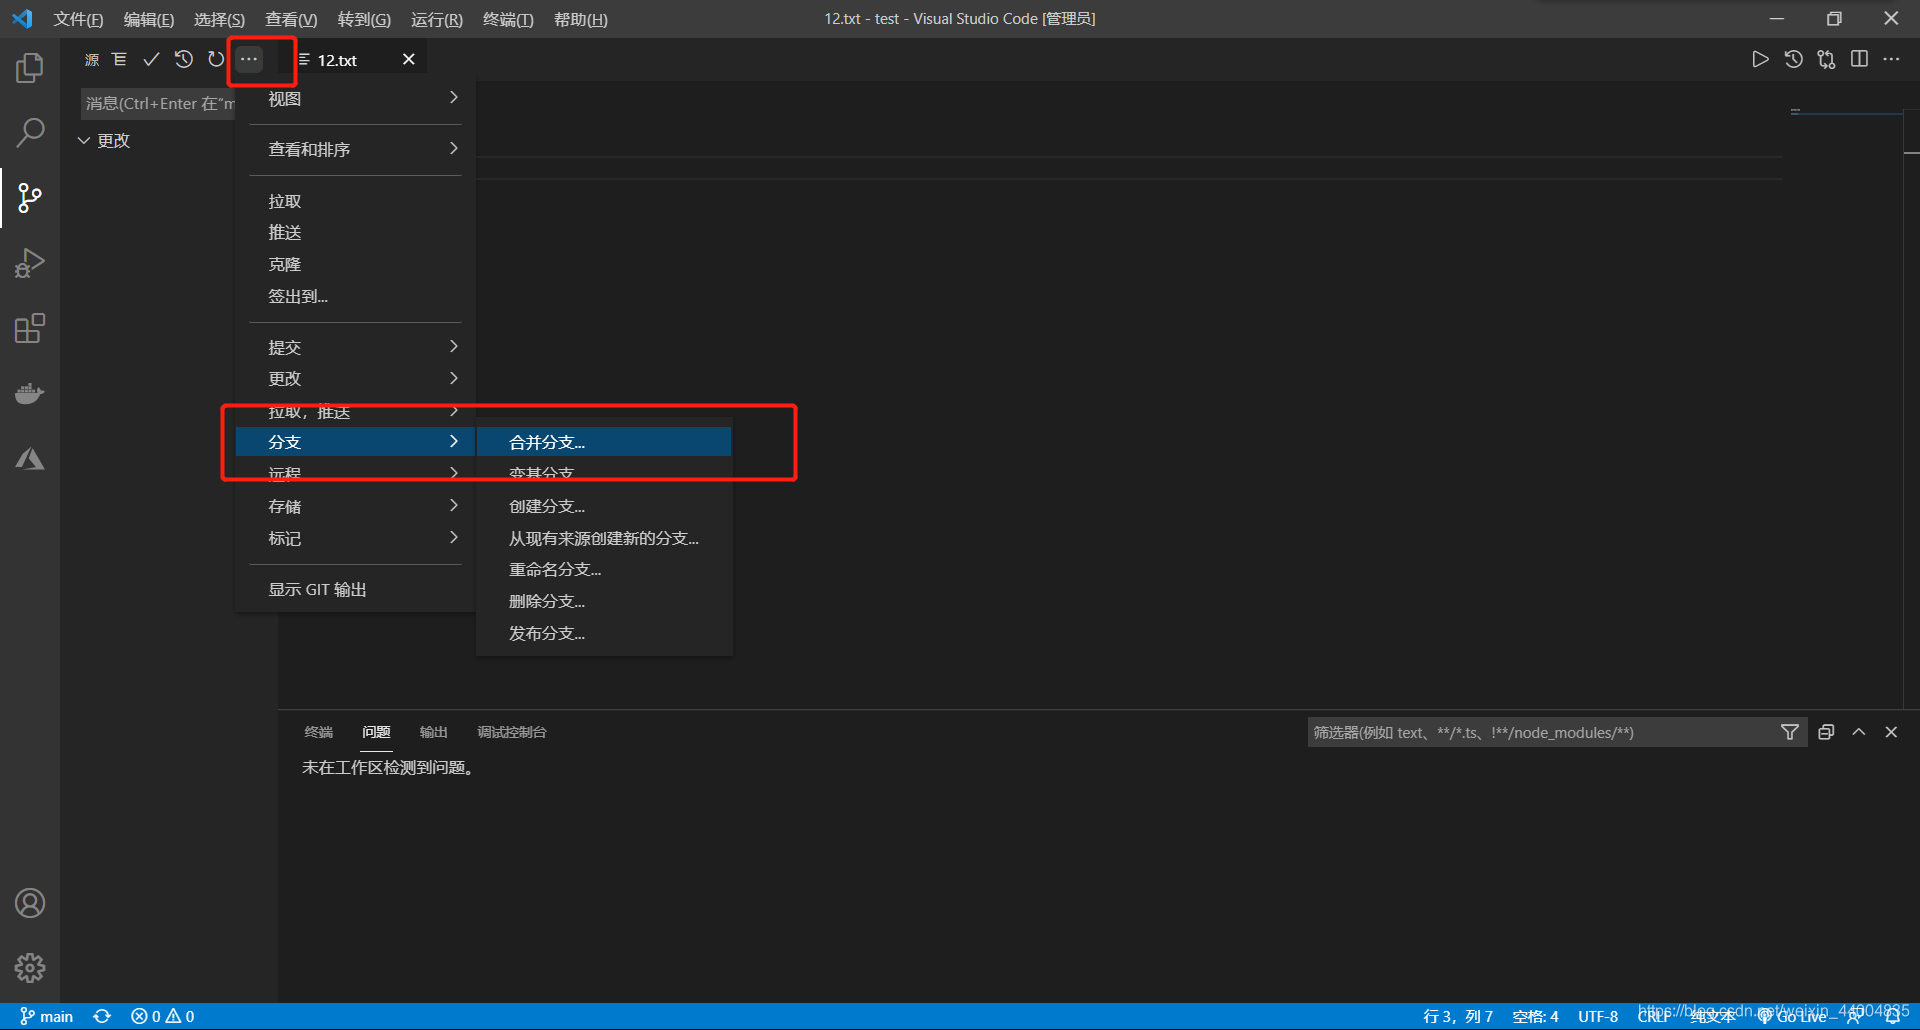The width and height of the screenshot is (1920, 1030).
Task: Maximize the bottom panel with the chevron up
Action: (1859, 732)
